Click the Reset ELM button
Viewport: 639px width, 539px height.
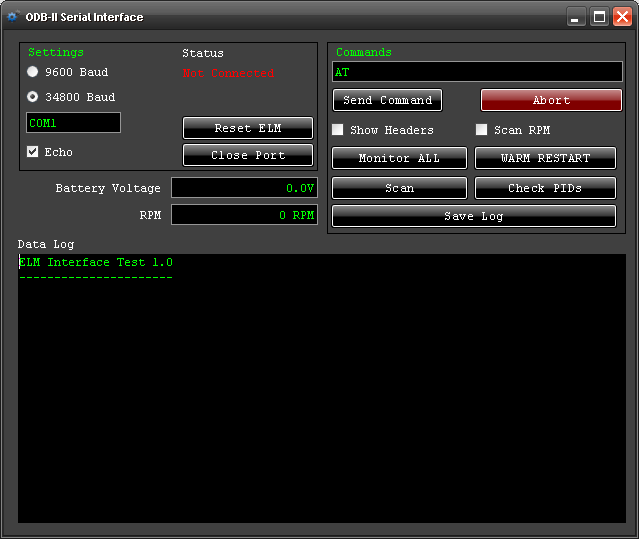[248, 128]
